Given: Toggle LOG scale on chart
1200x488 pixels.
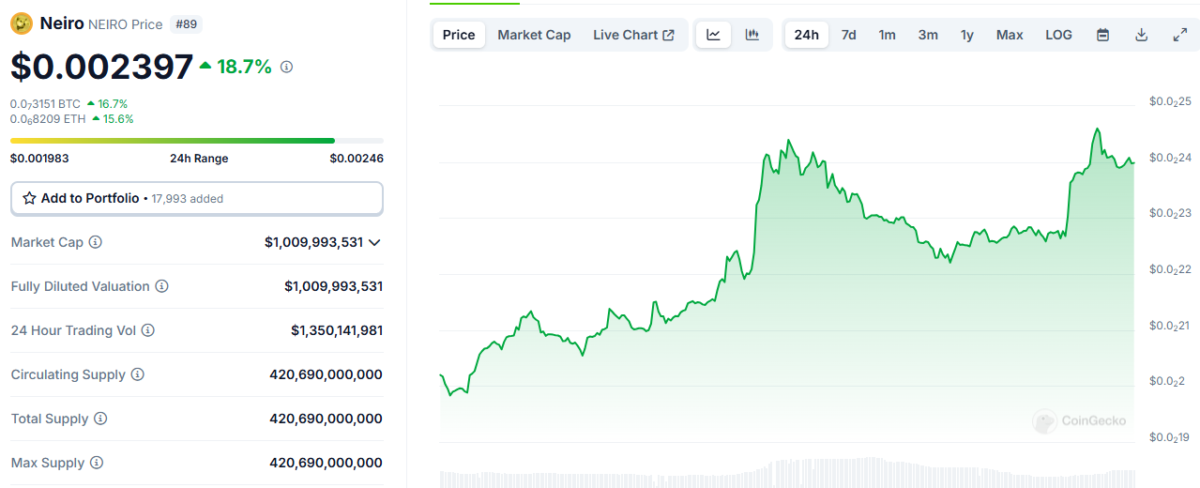Looking at the screenshot, I should pyautogui.click(x=1058, y=35).
